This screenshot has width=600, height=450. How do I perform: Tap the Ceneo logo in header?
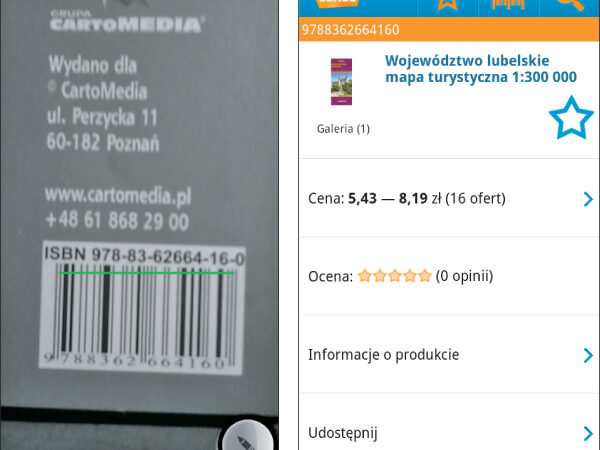(x=338, y=4)
